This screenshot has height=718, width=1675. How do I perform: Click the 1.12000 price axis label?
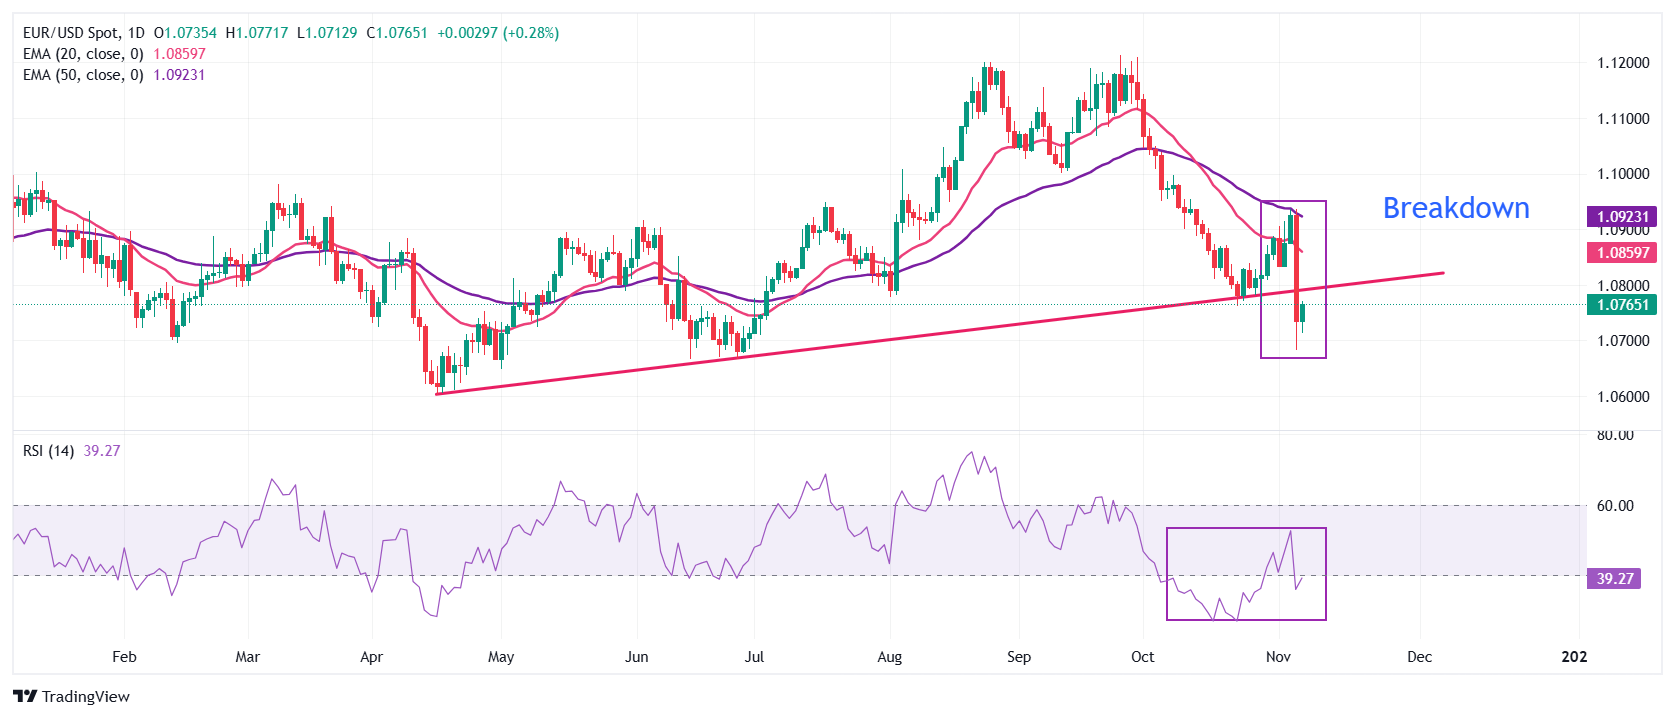point(1622,63)
